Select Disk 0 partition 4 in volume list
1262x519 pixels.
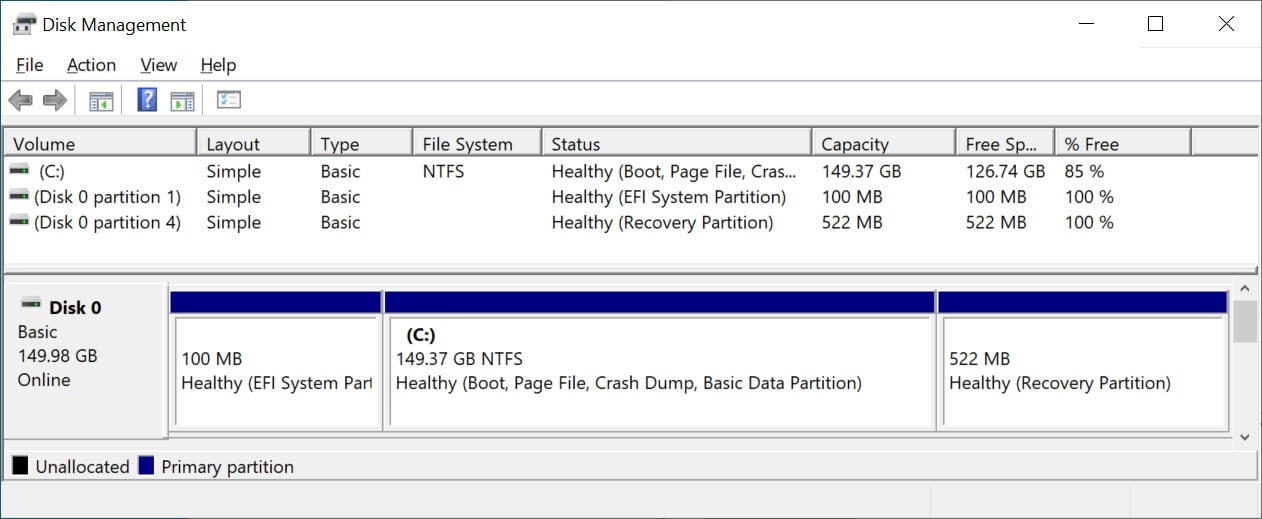[107, 222]
